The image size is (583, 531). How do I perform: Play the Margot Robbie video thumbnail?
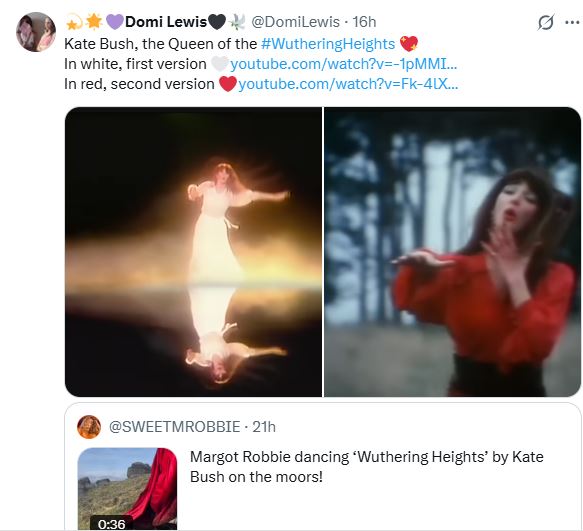click(127, 489)
